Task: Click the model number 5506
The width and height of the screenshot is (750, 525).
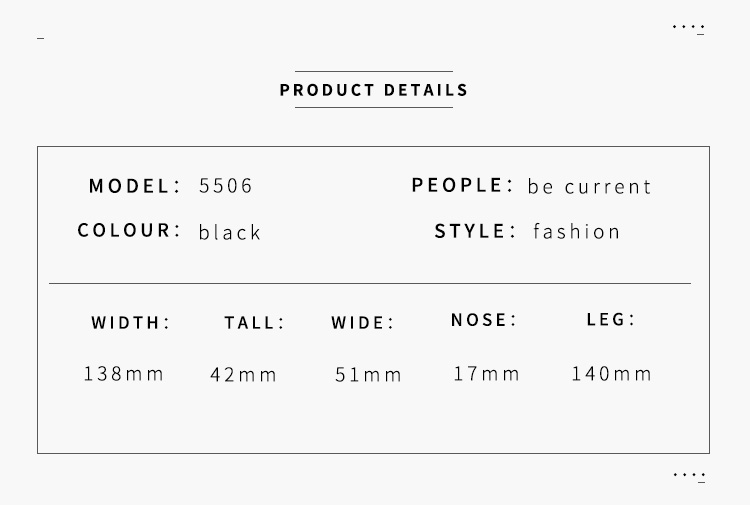Action: (225, 186)
